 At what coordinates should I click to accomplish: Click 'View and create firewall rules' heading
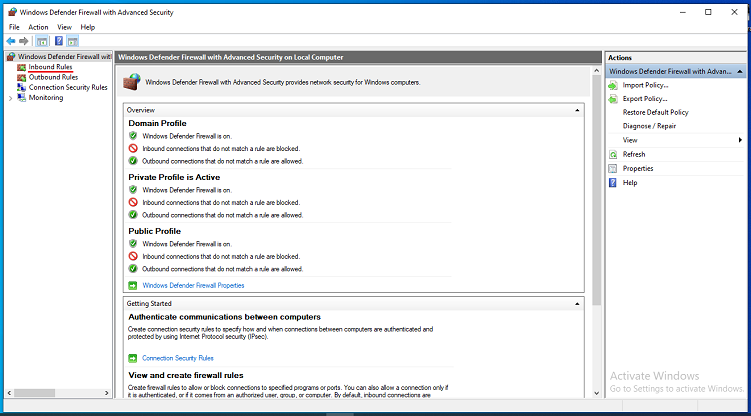click(186, 375)
